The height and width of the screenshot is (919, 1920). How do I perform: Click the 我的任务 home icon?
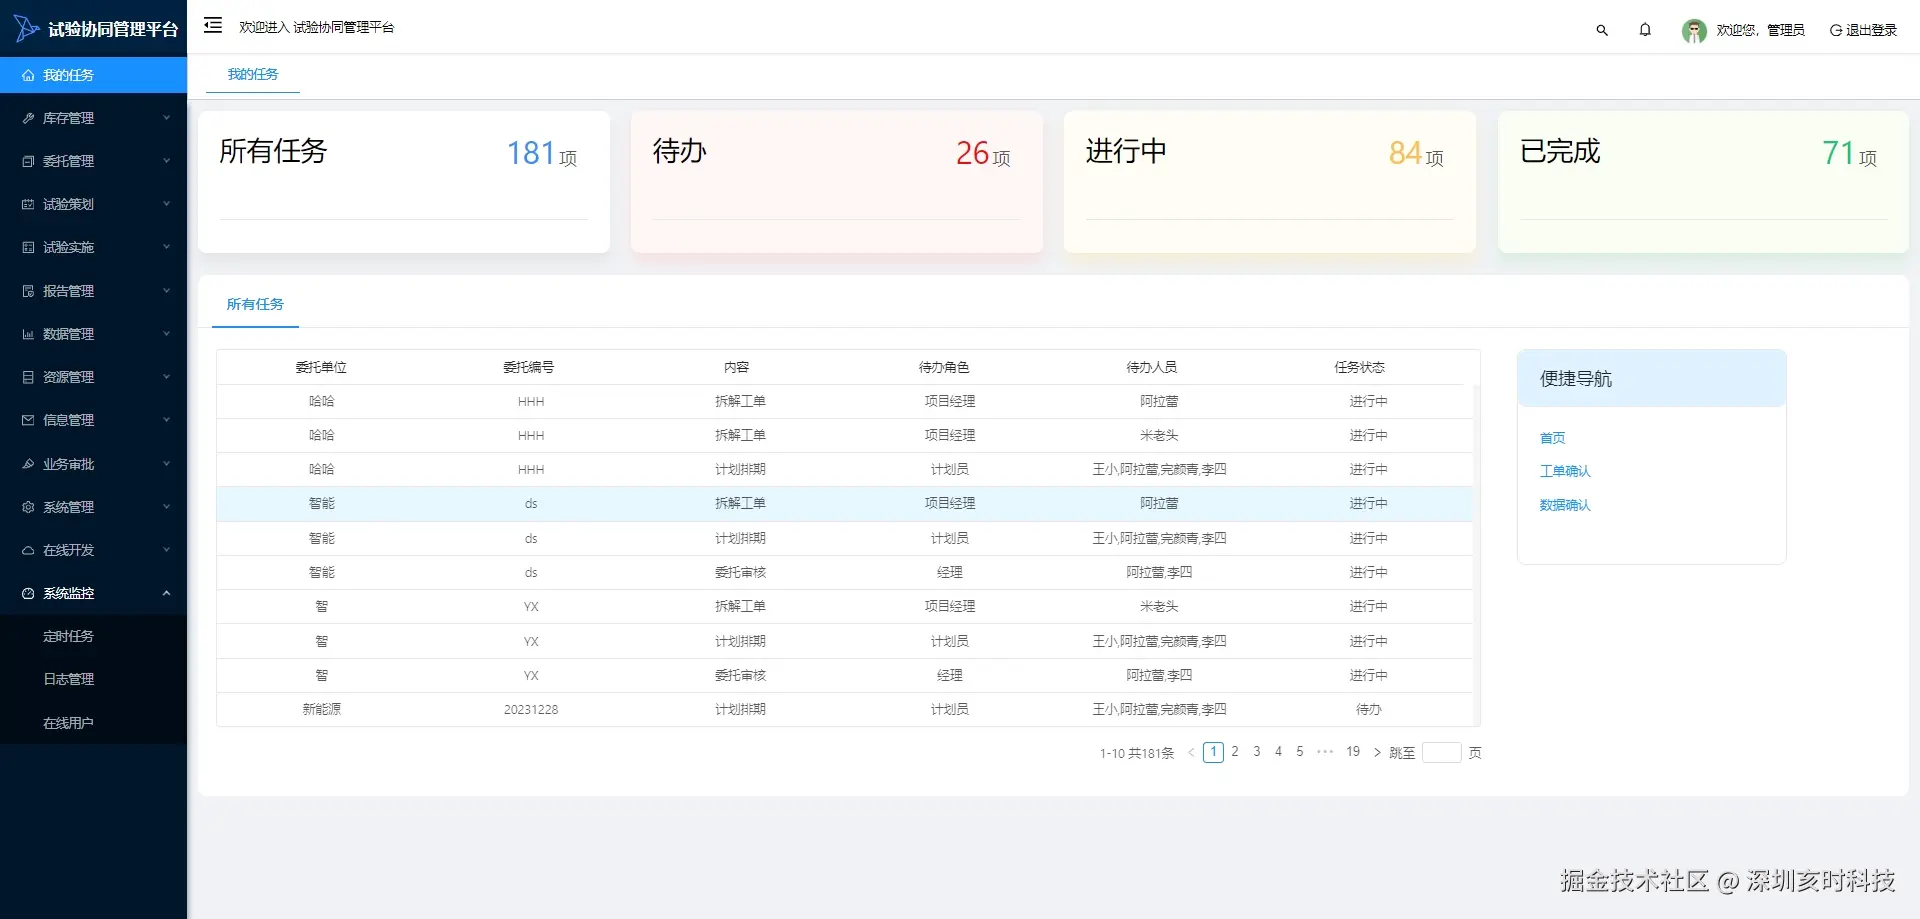tap(28, 76)
